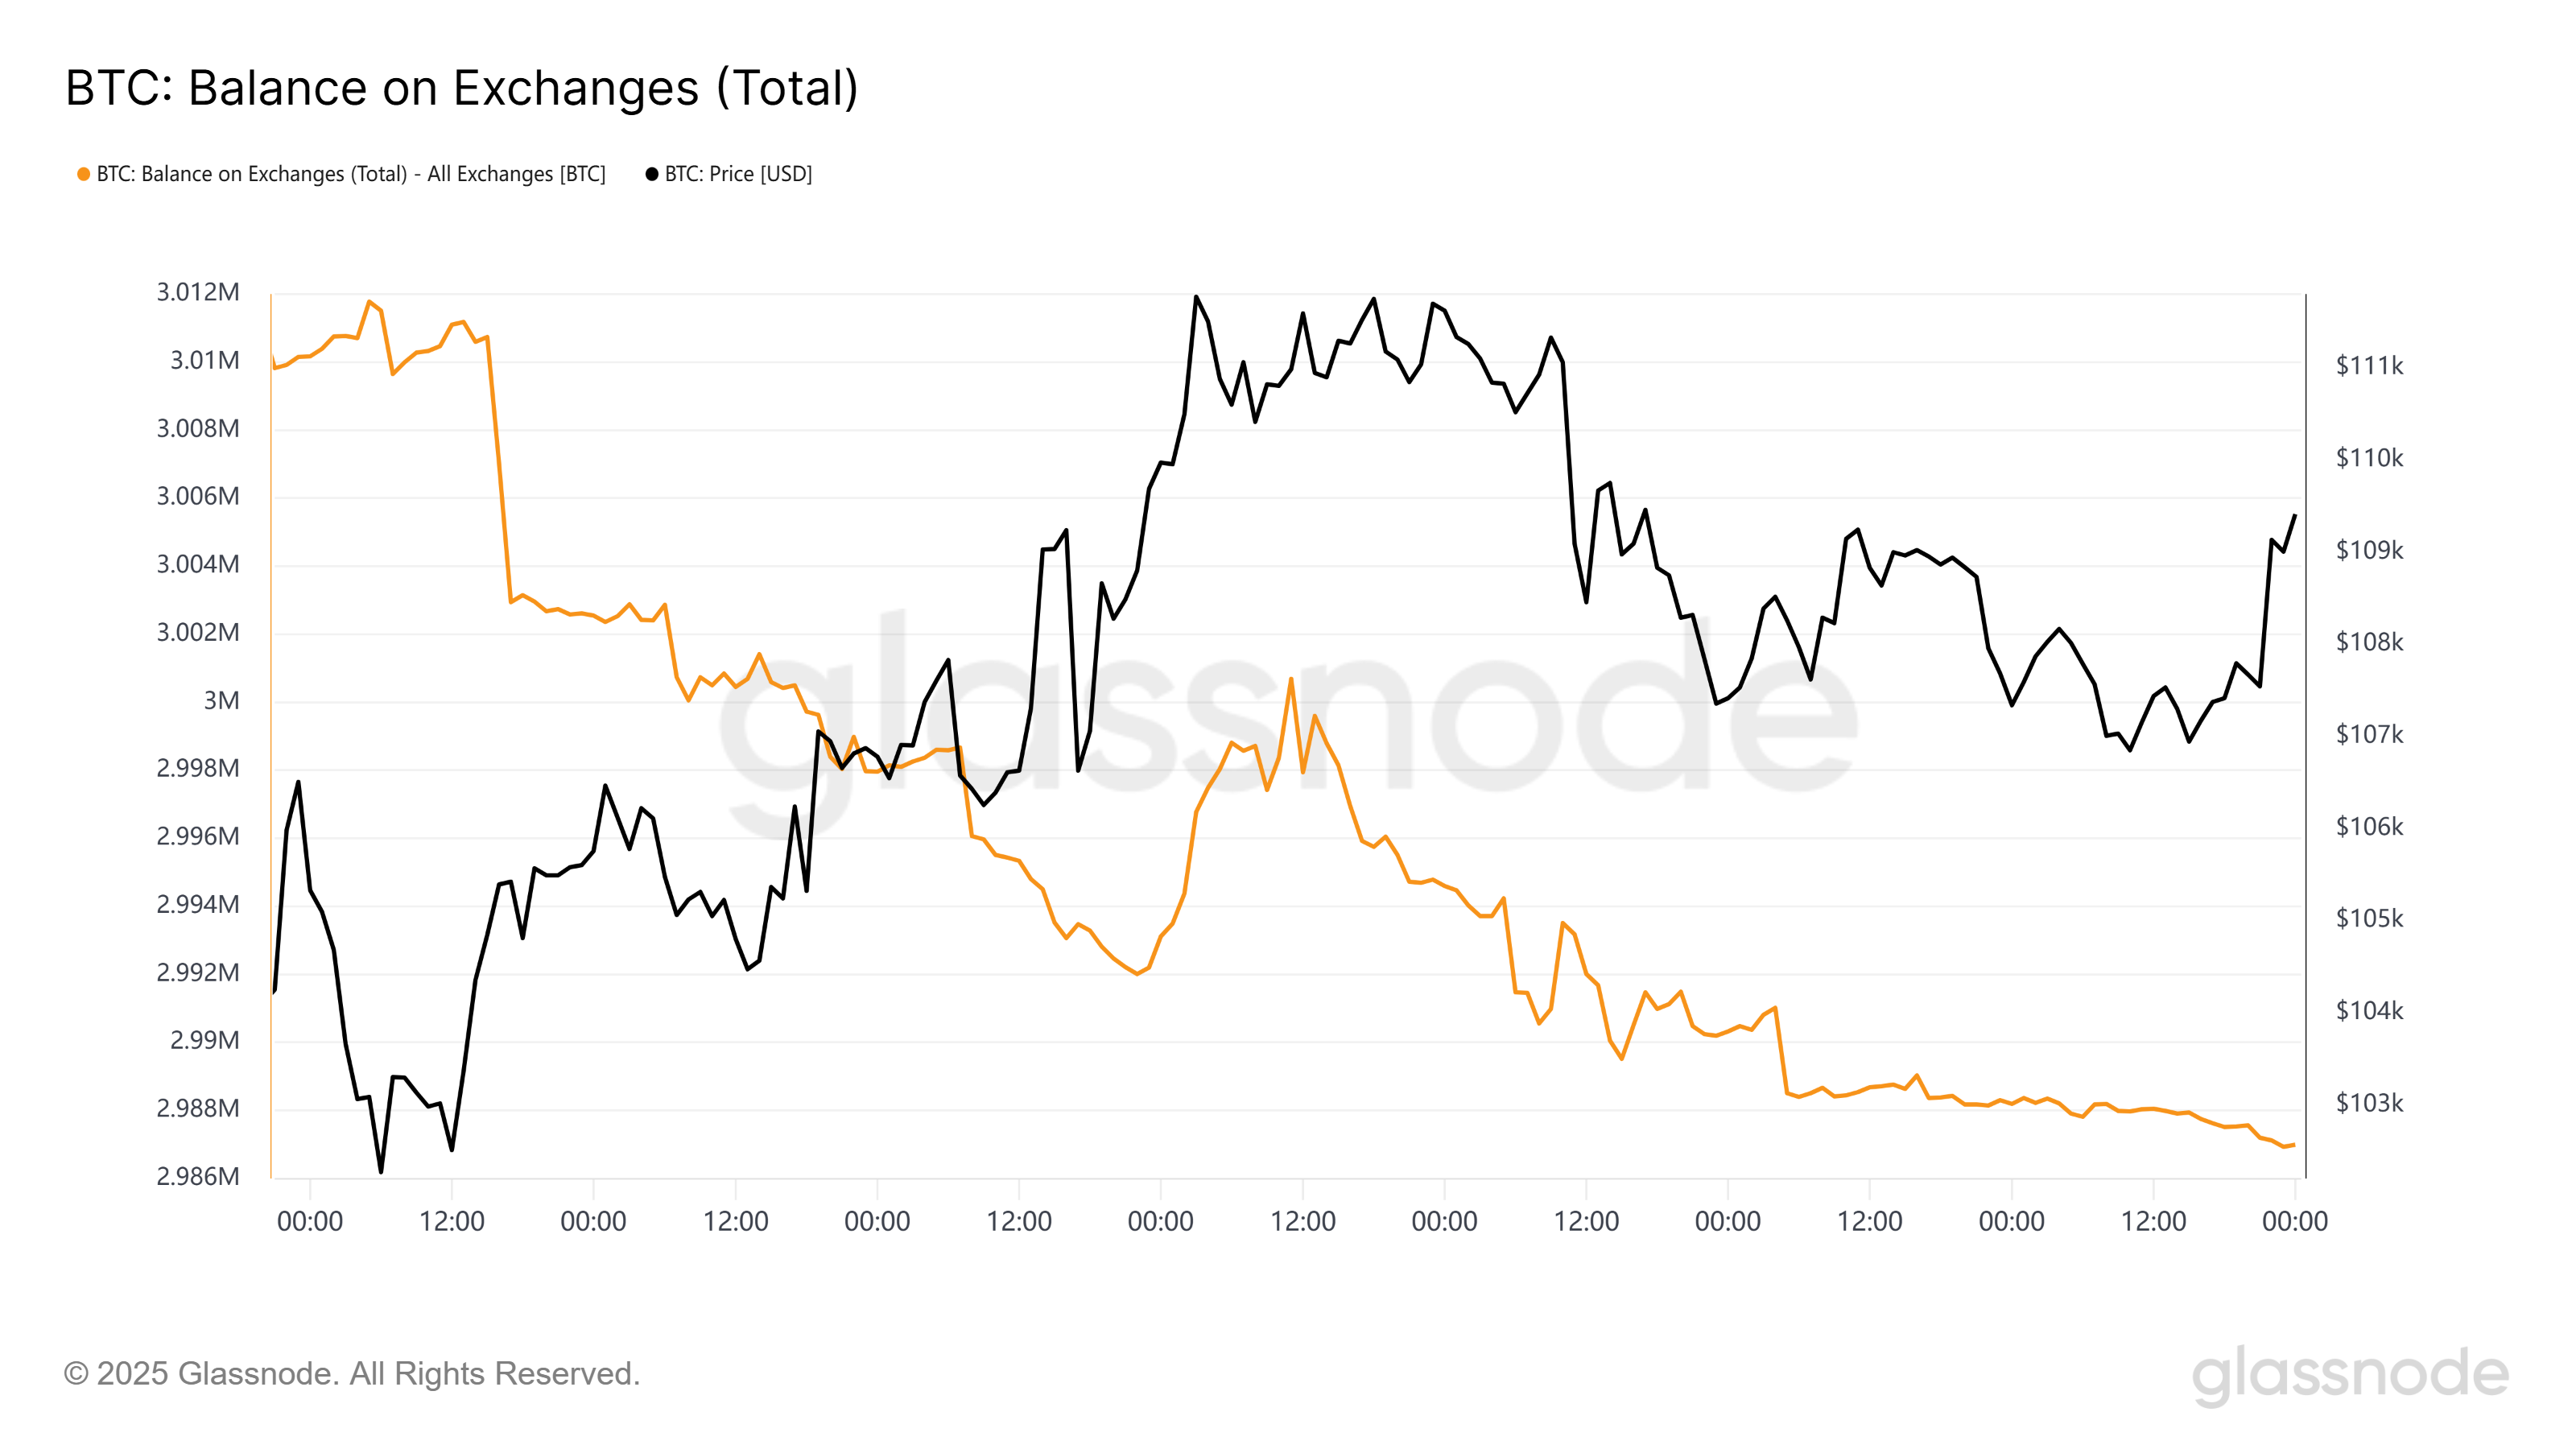Toggle the Balance on Exchanges All Exchanges legend label

coord(351,174)
